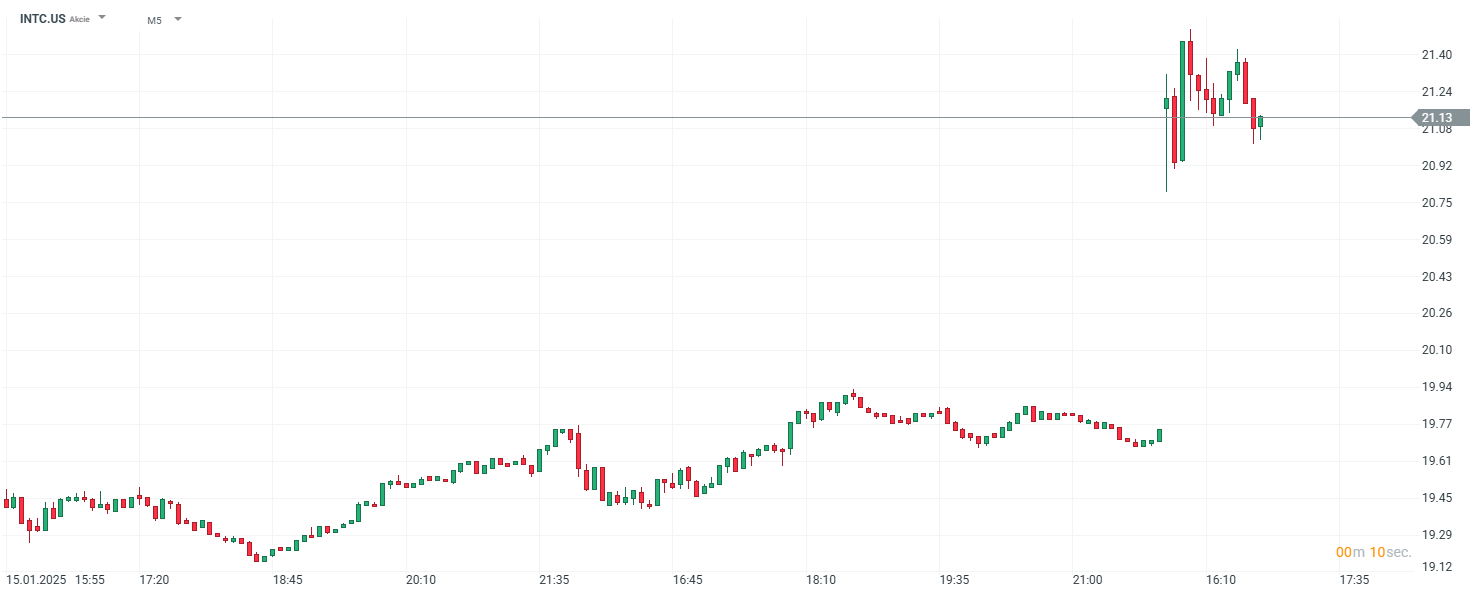Click the 21.13 current price tag
This screenshot has height=597, width=1482.
[1441, 118]
